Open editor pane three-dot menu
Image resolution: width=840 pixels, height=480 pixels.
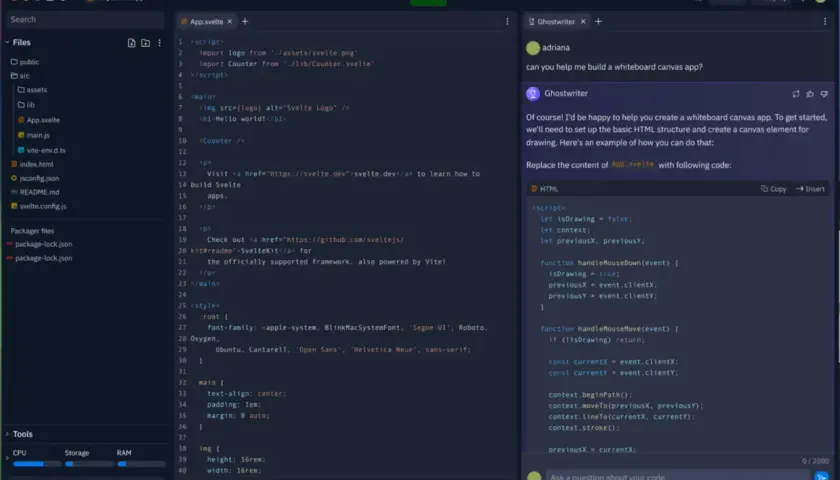[507, 21]
